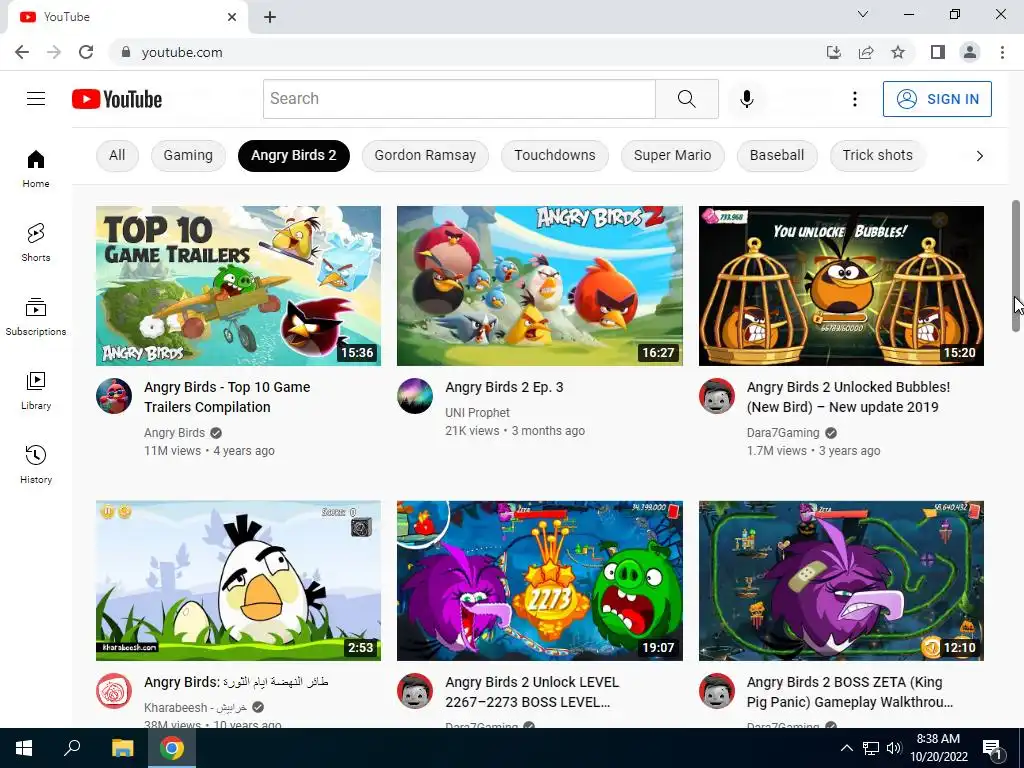Open Angry Birds channel avatar
Screen dimensions: 1024x768
click(114, 396)
